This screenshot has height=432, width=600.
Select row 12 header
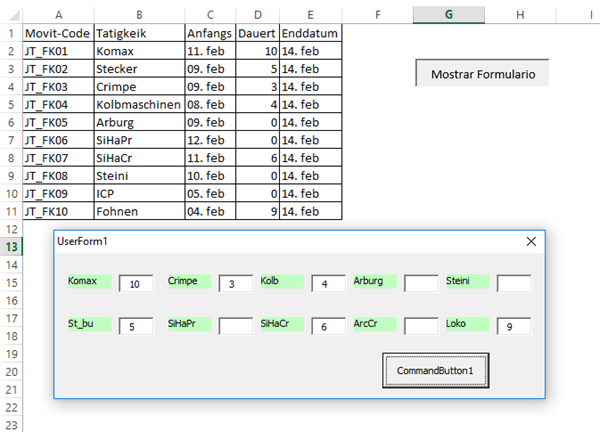click(x=11, y=229)
